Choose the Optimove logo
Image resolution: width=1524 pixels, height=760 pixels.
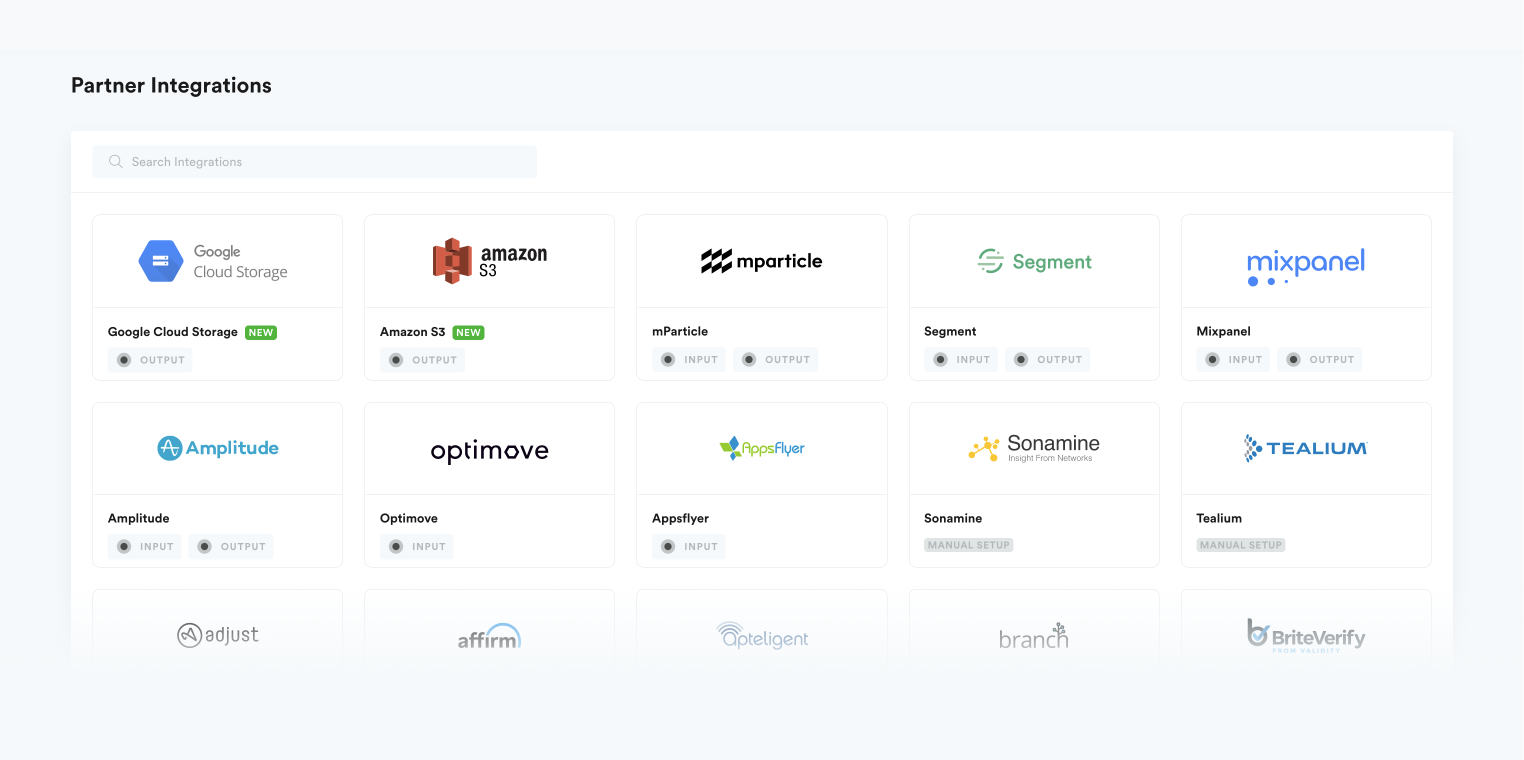coord(490,451)
